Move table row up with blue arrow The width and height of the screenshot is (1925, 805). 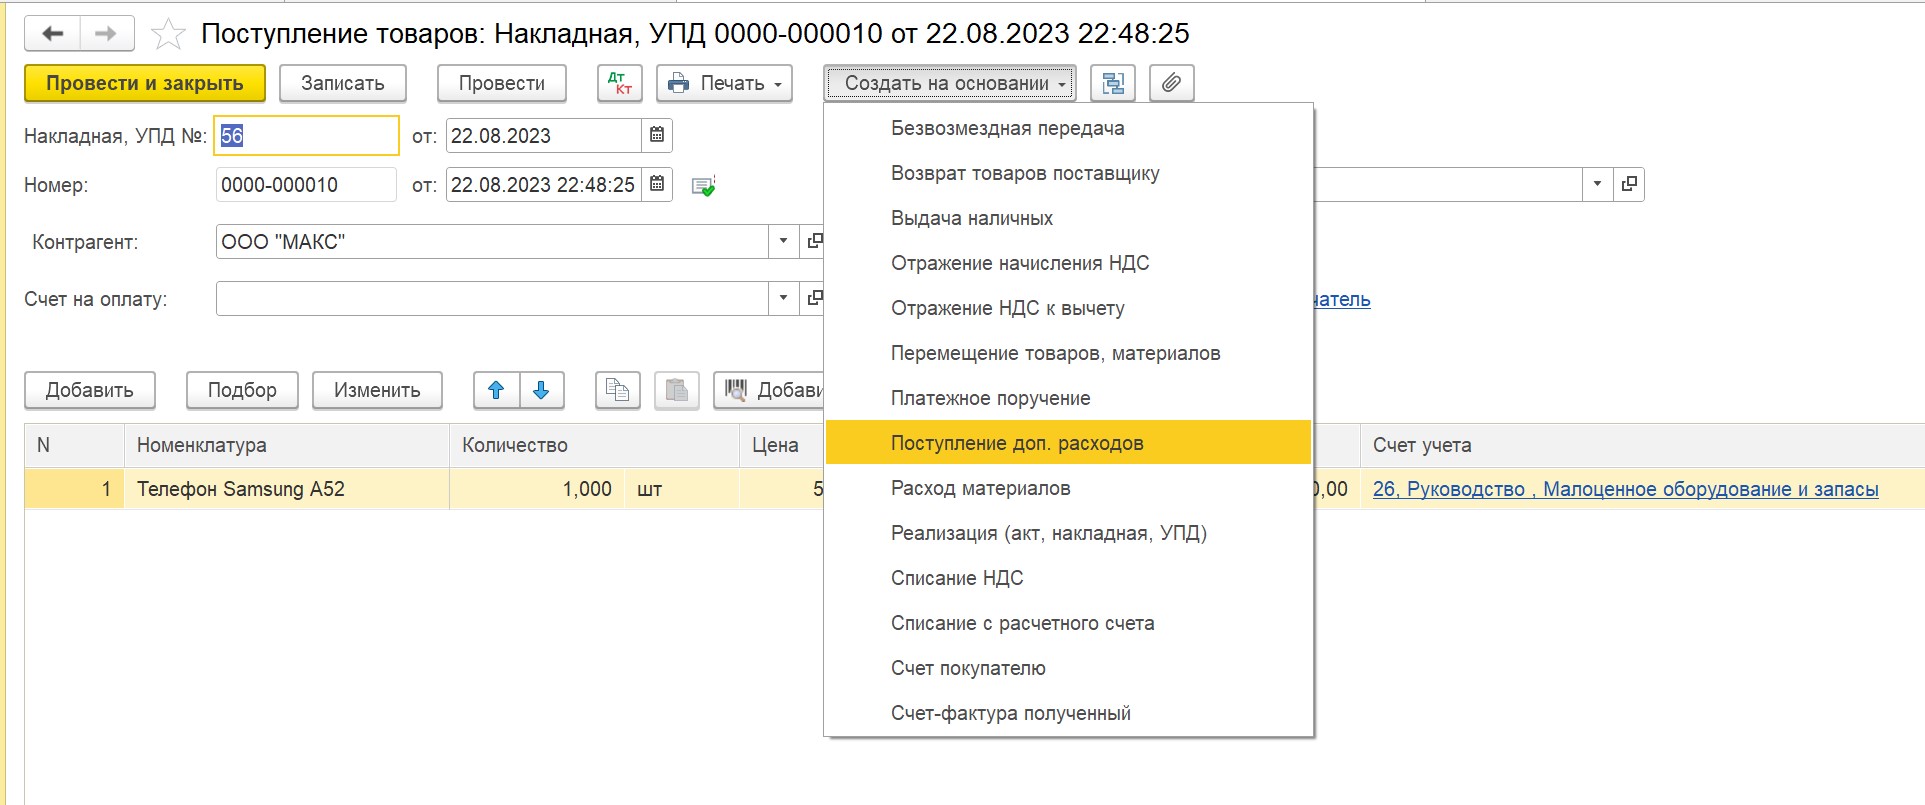point(496,390)
